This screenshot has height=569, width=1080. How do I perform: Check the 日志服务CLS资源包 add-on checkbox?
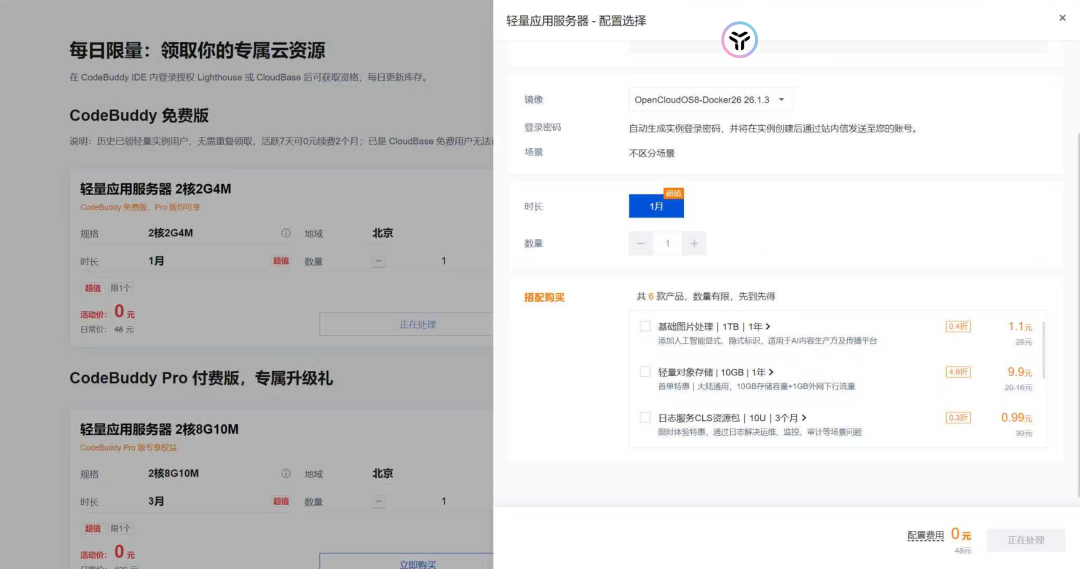coord(645,417)
